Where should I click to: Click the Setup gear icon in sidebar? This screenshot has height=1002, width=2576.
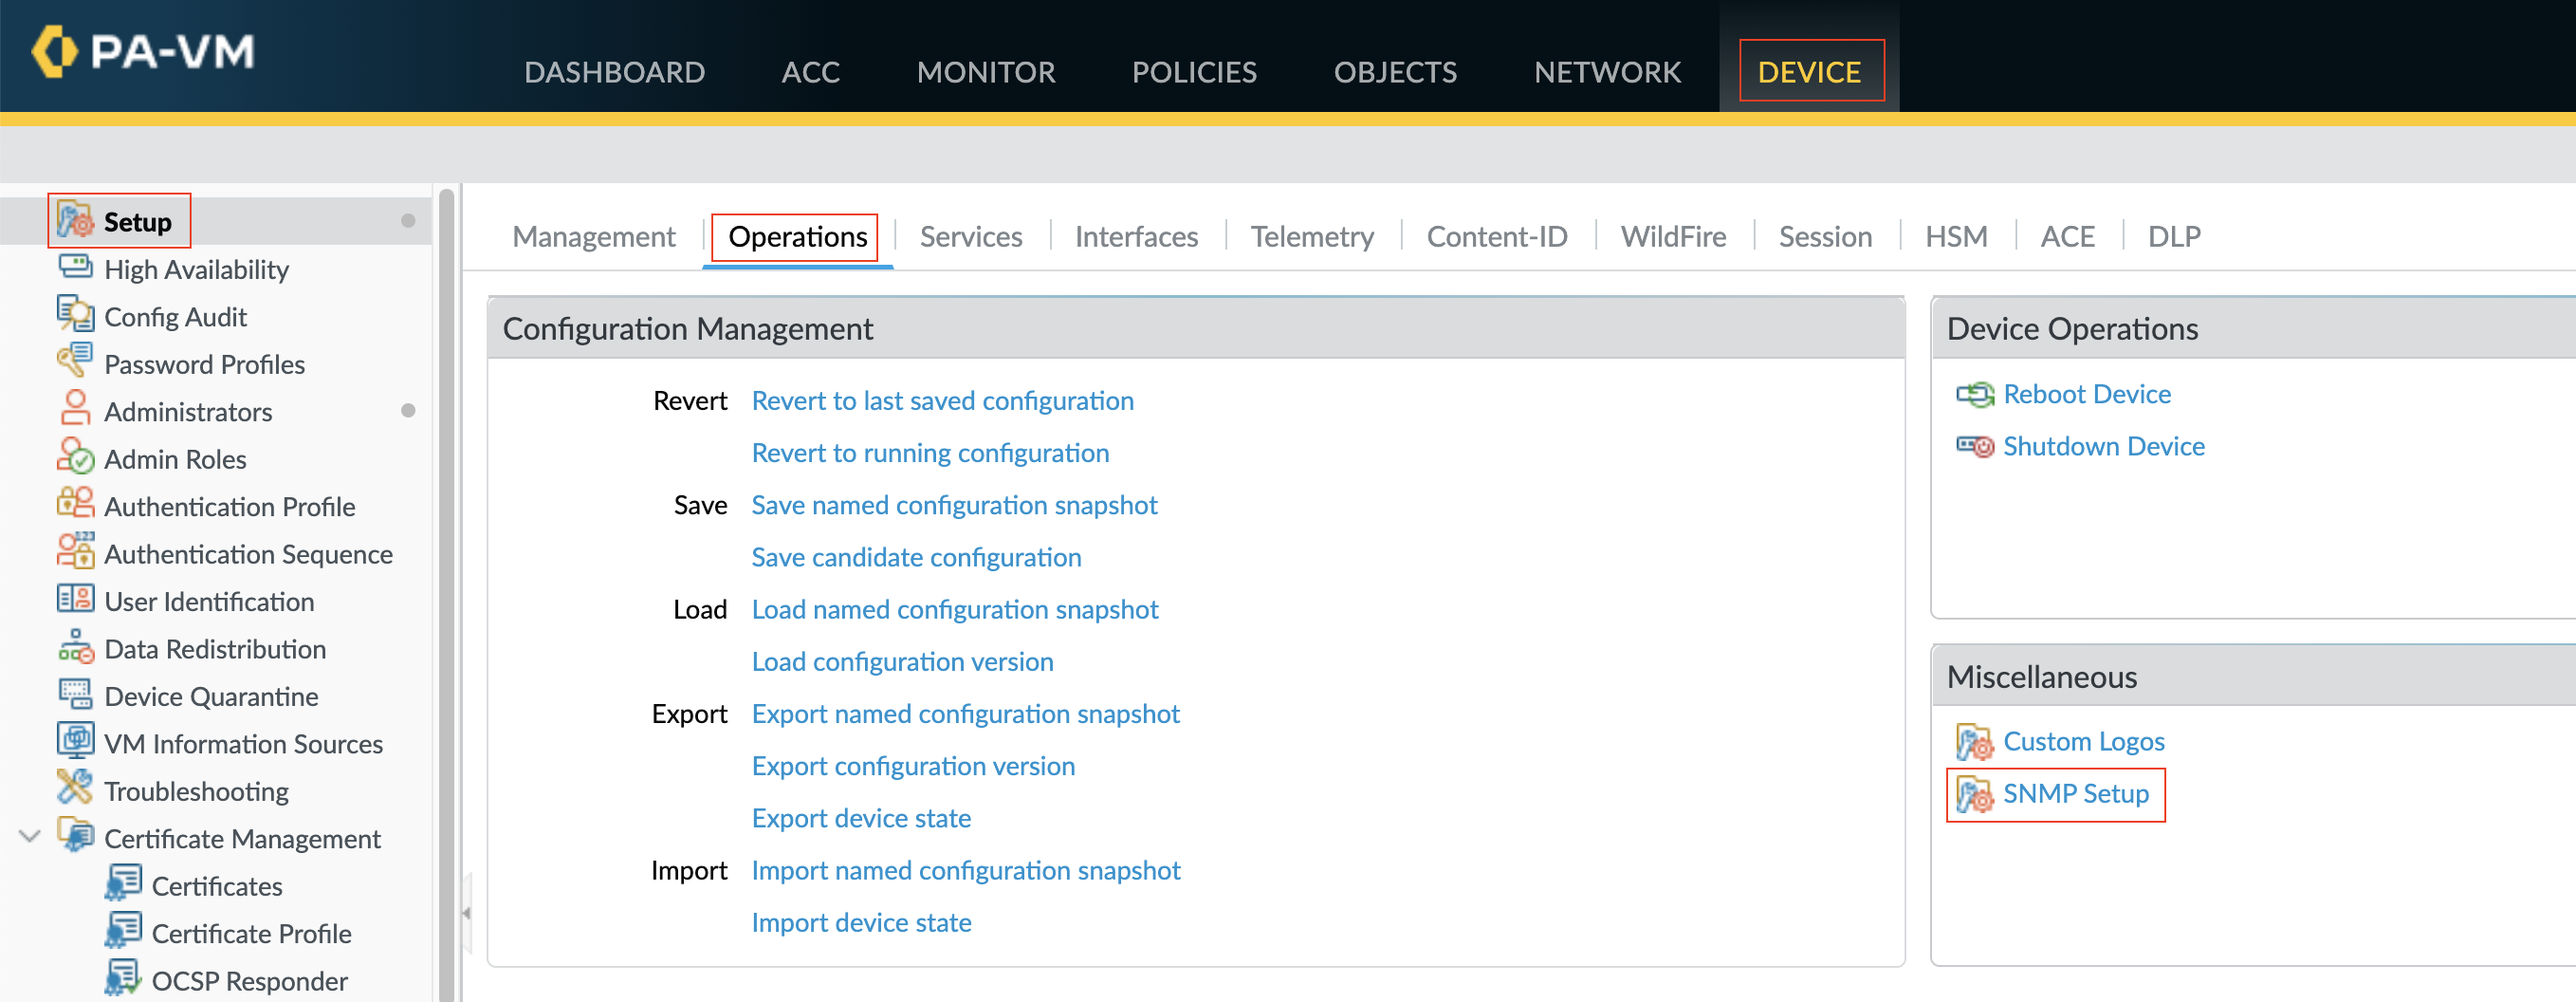pyautogui.click(x=75, y=221)
